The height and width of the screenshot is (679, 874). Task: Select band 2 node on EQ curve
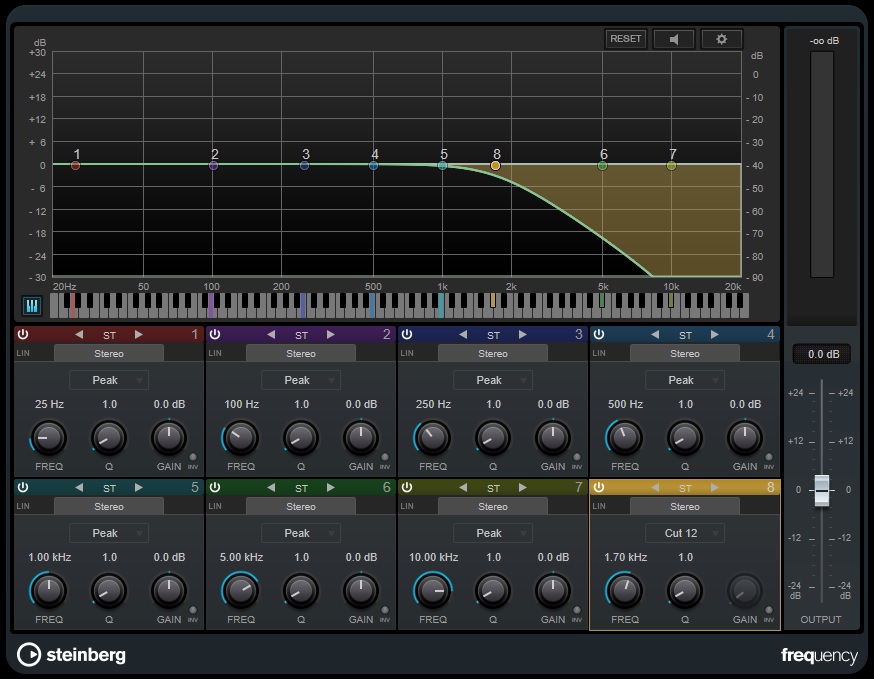click(x=213, y=166)
